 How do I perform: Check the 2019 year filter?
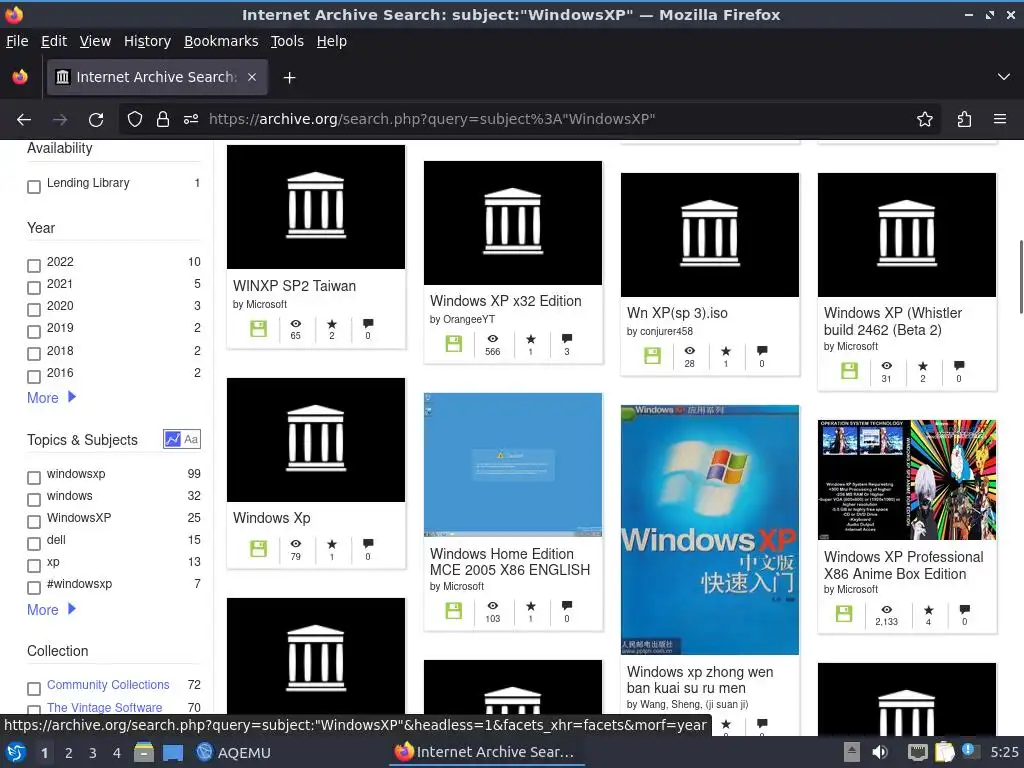(34, 332)
